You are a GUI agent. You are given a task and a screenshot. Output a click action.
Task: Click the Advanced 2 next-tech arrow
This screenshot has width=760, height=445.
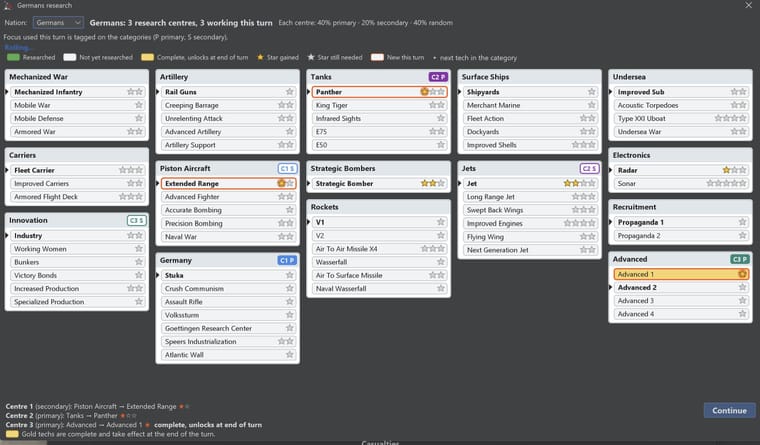click(x=610, y=287)
